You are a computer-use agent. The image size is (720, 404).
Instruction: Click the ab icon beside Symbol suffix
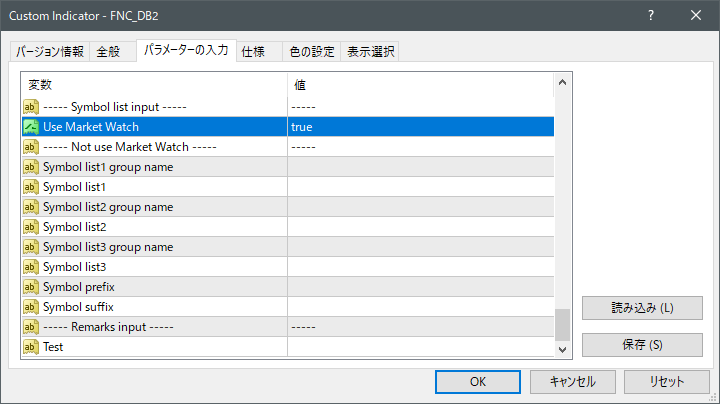[x=31, y=307]
